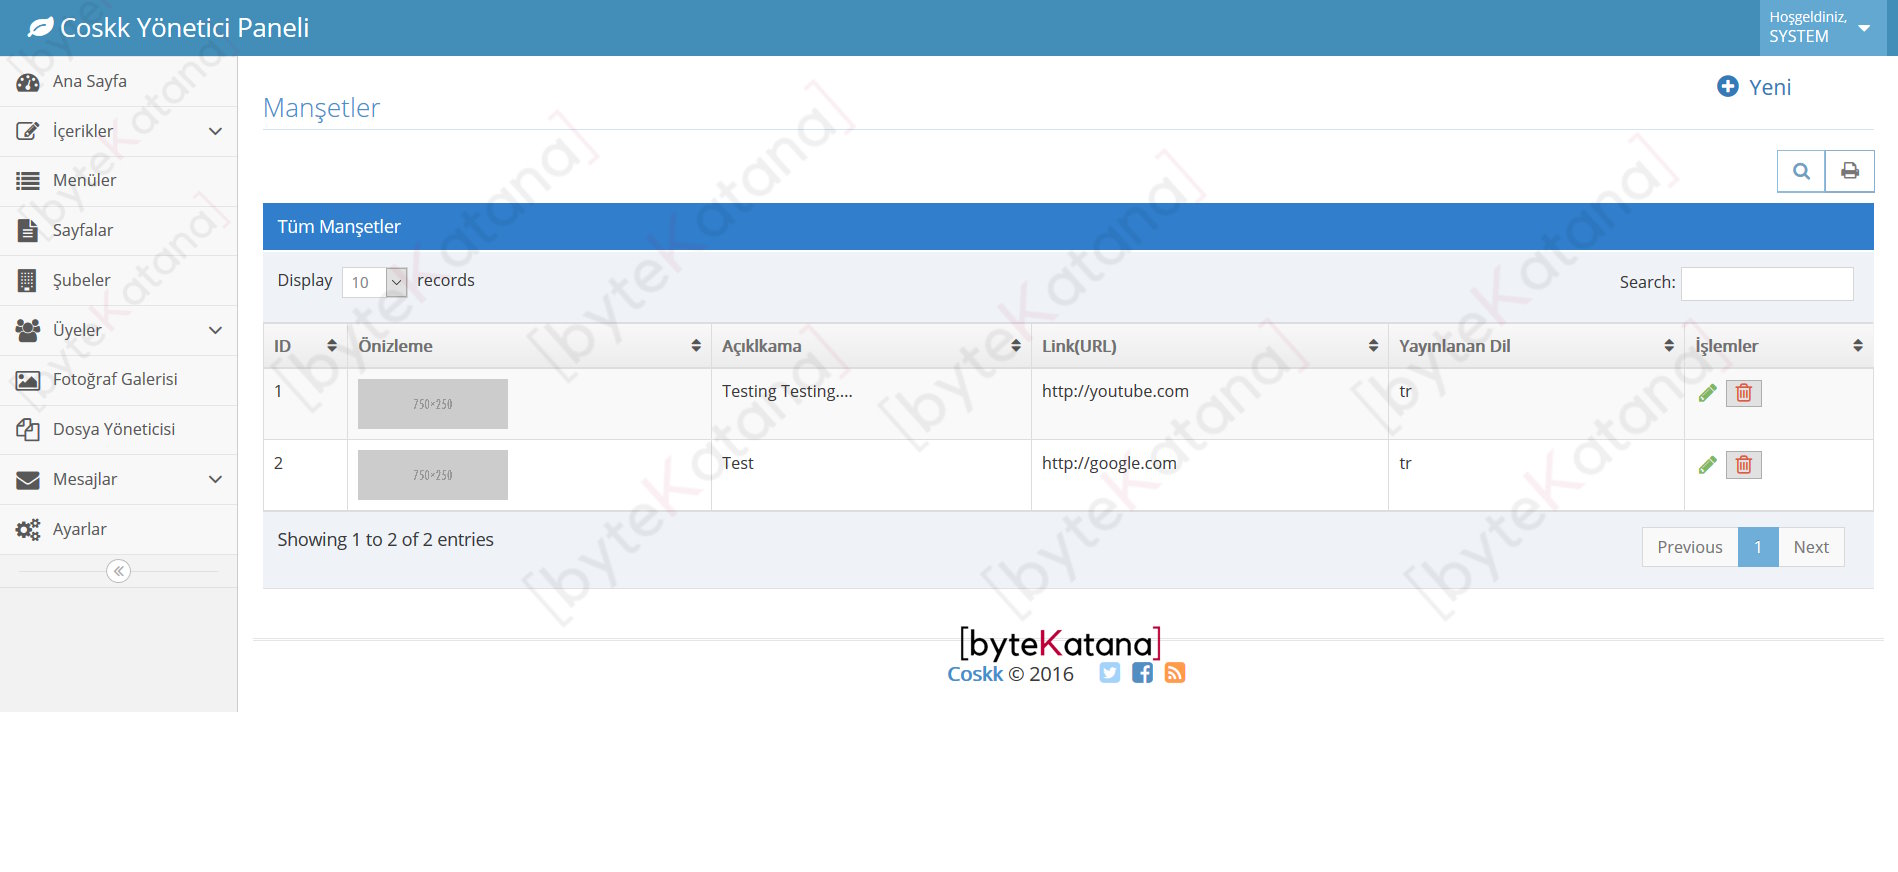Click the search magnifier icon button

[x=1800, y=171]
